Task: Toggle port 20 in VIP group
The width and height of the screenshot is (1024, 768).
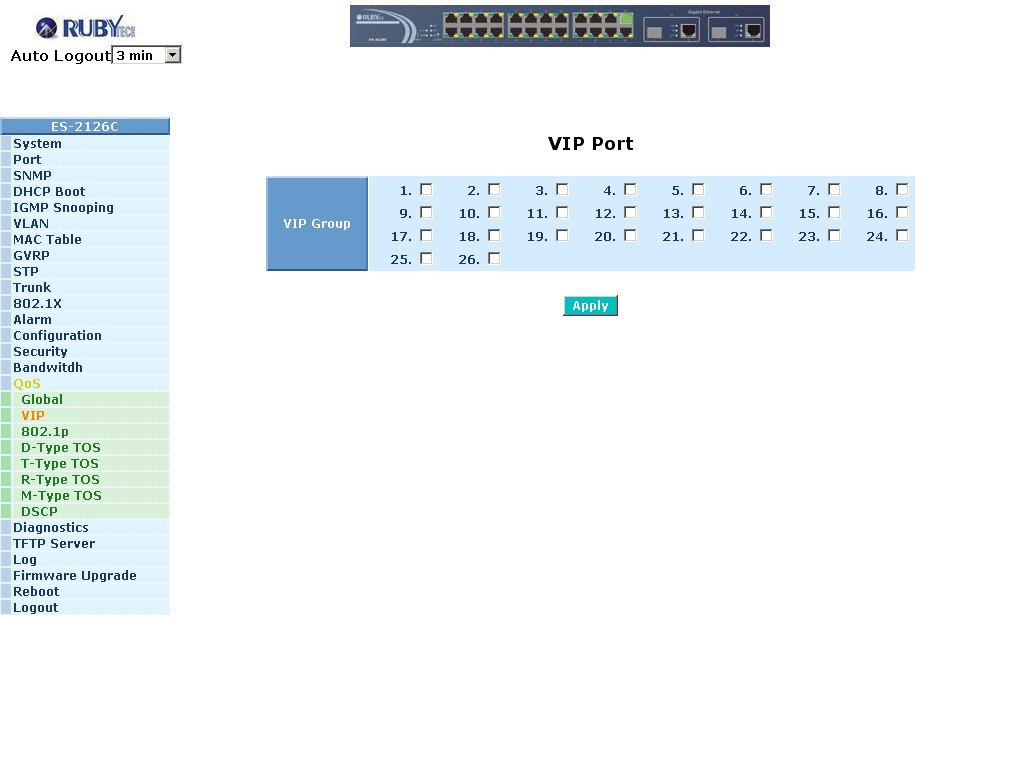Action: [630, 235]
